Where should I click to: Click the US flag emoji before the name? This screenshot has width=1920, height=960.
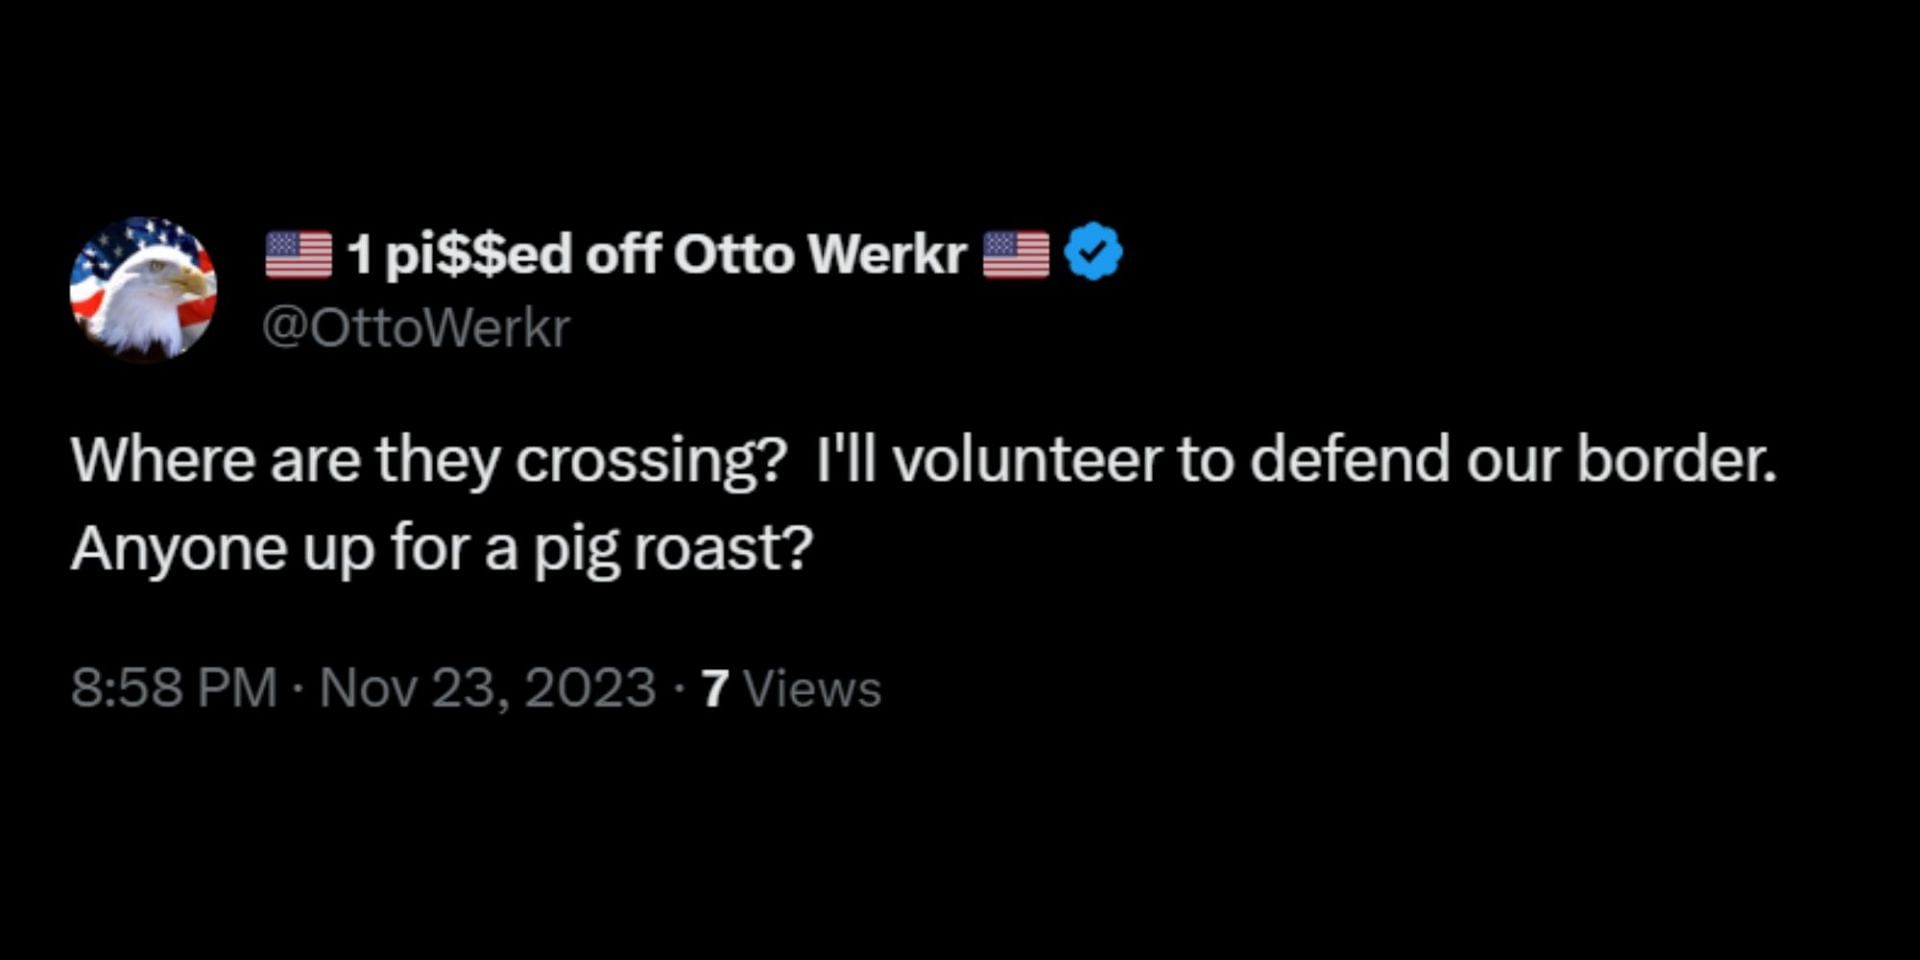pyautogui.click(x=298, y=254)
